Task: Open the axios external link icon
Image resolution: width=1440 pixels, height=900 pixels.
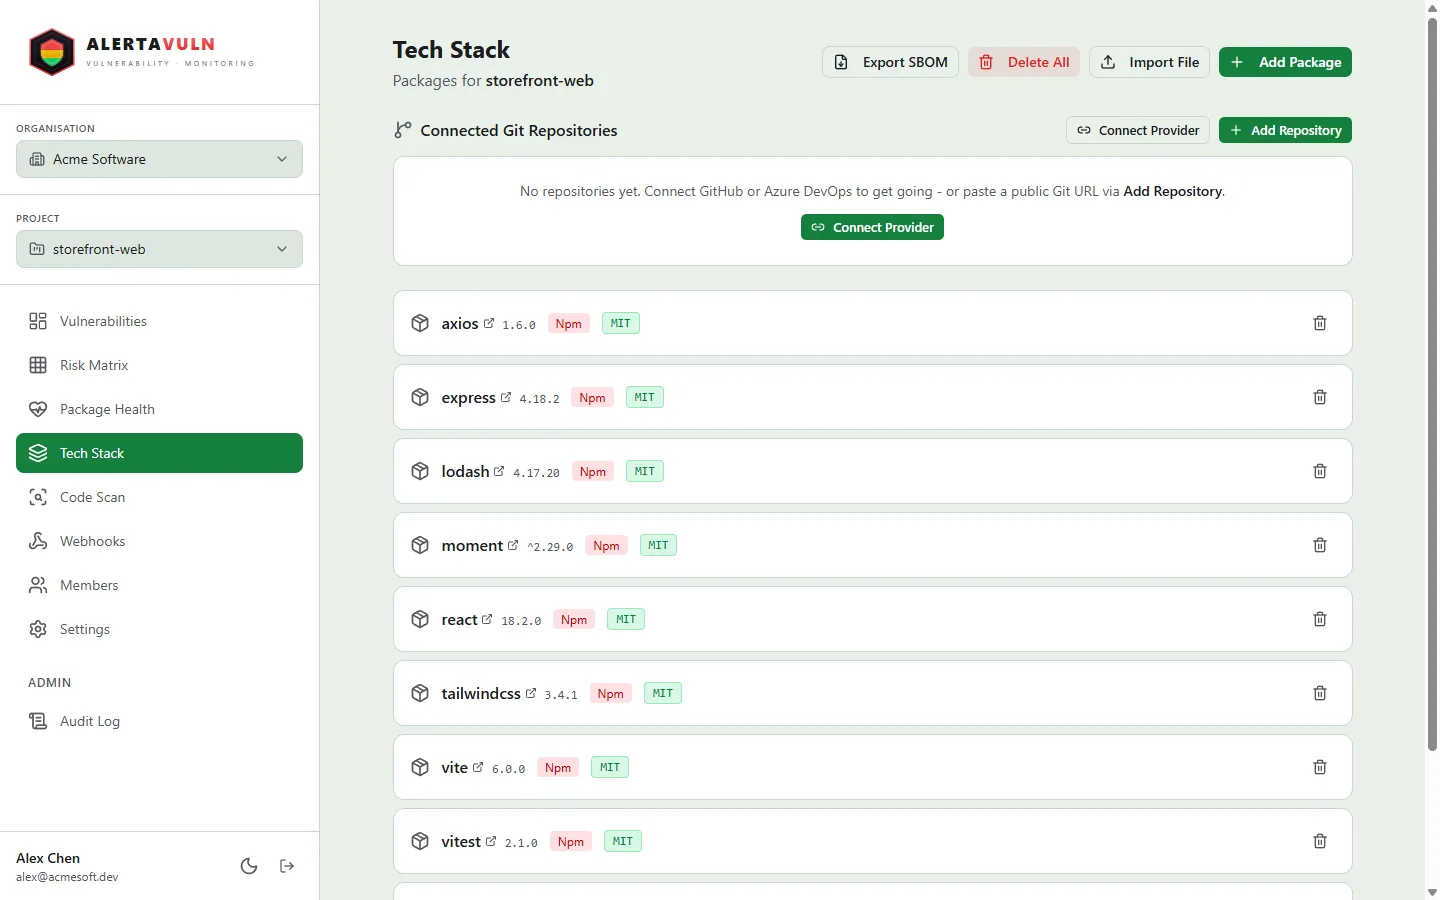Action: (489, 323)
